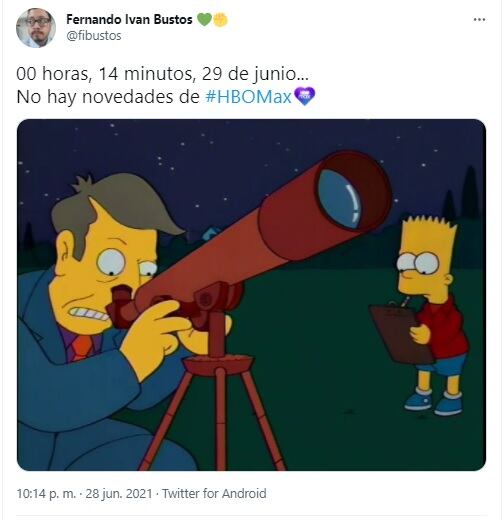
Task: Click Bart Simpson in the image
Action: (431, 314)
